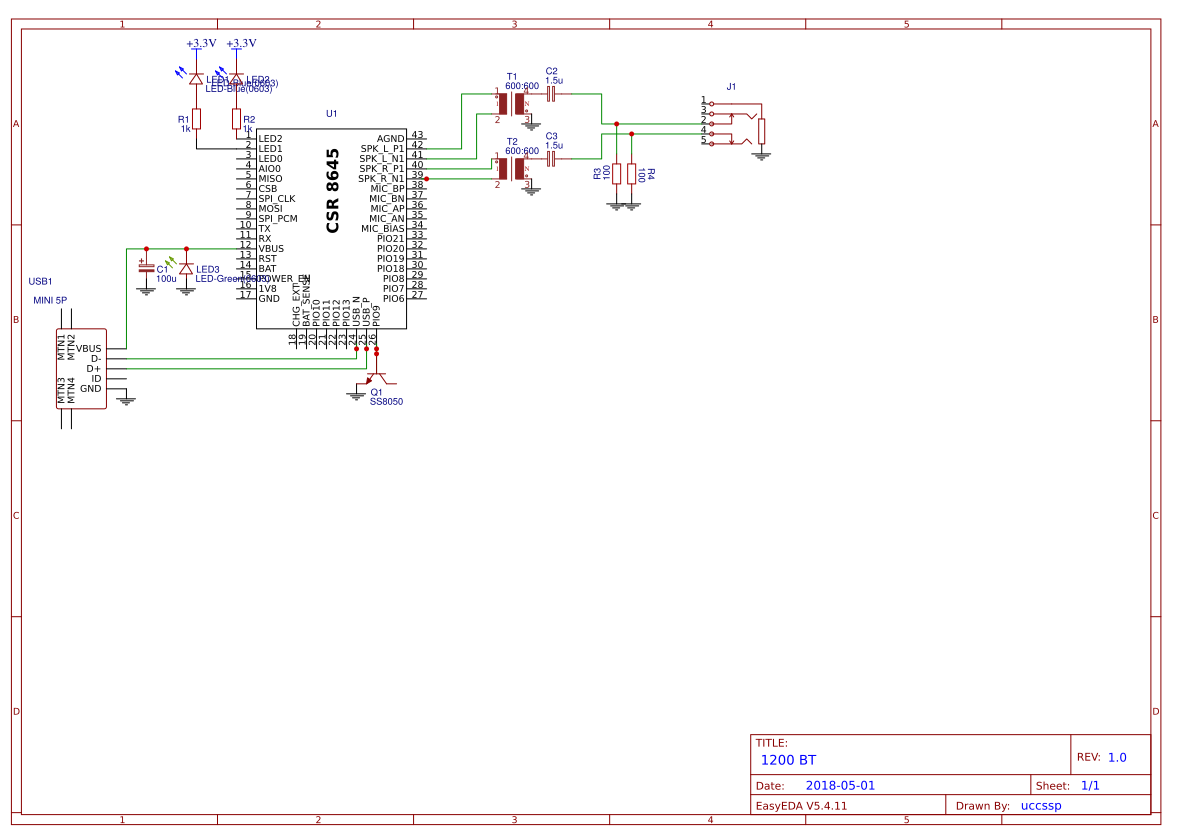Select resistor R3 100 ohm symbol
Image resolution: width=1177 pixels, height=836 pixels.
pos(616,174)
